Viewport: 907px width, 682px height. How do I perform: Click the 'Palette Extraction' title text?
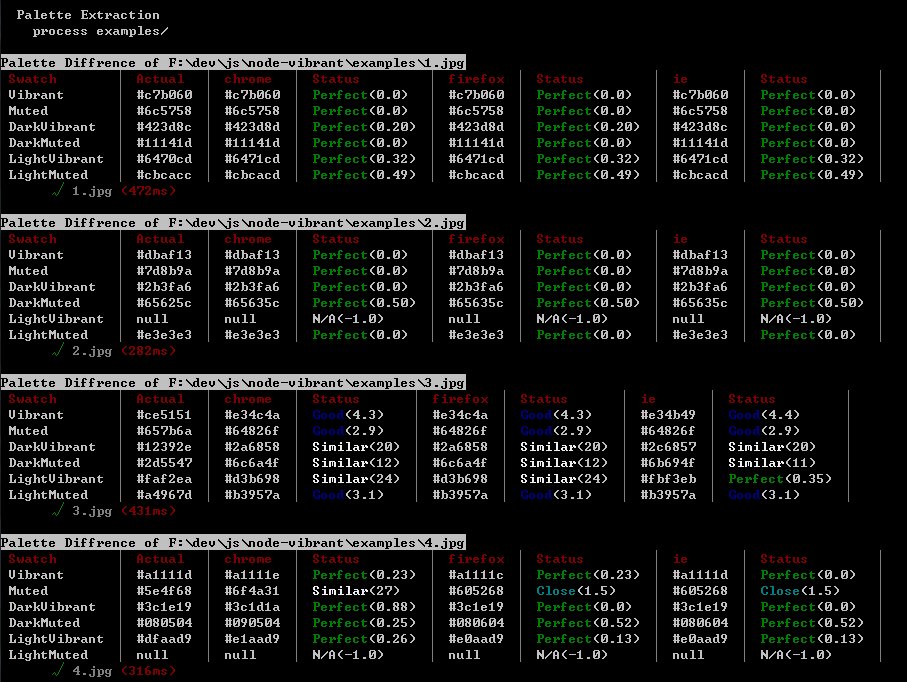pos(88,15)
